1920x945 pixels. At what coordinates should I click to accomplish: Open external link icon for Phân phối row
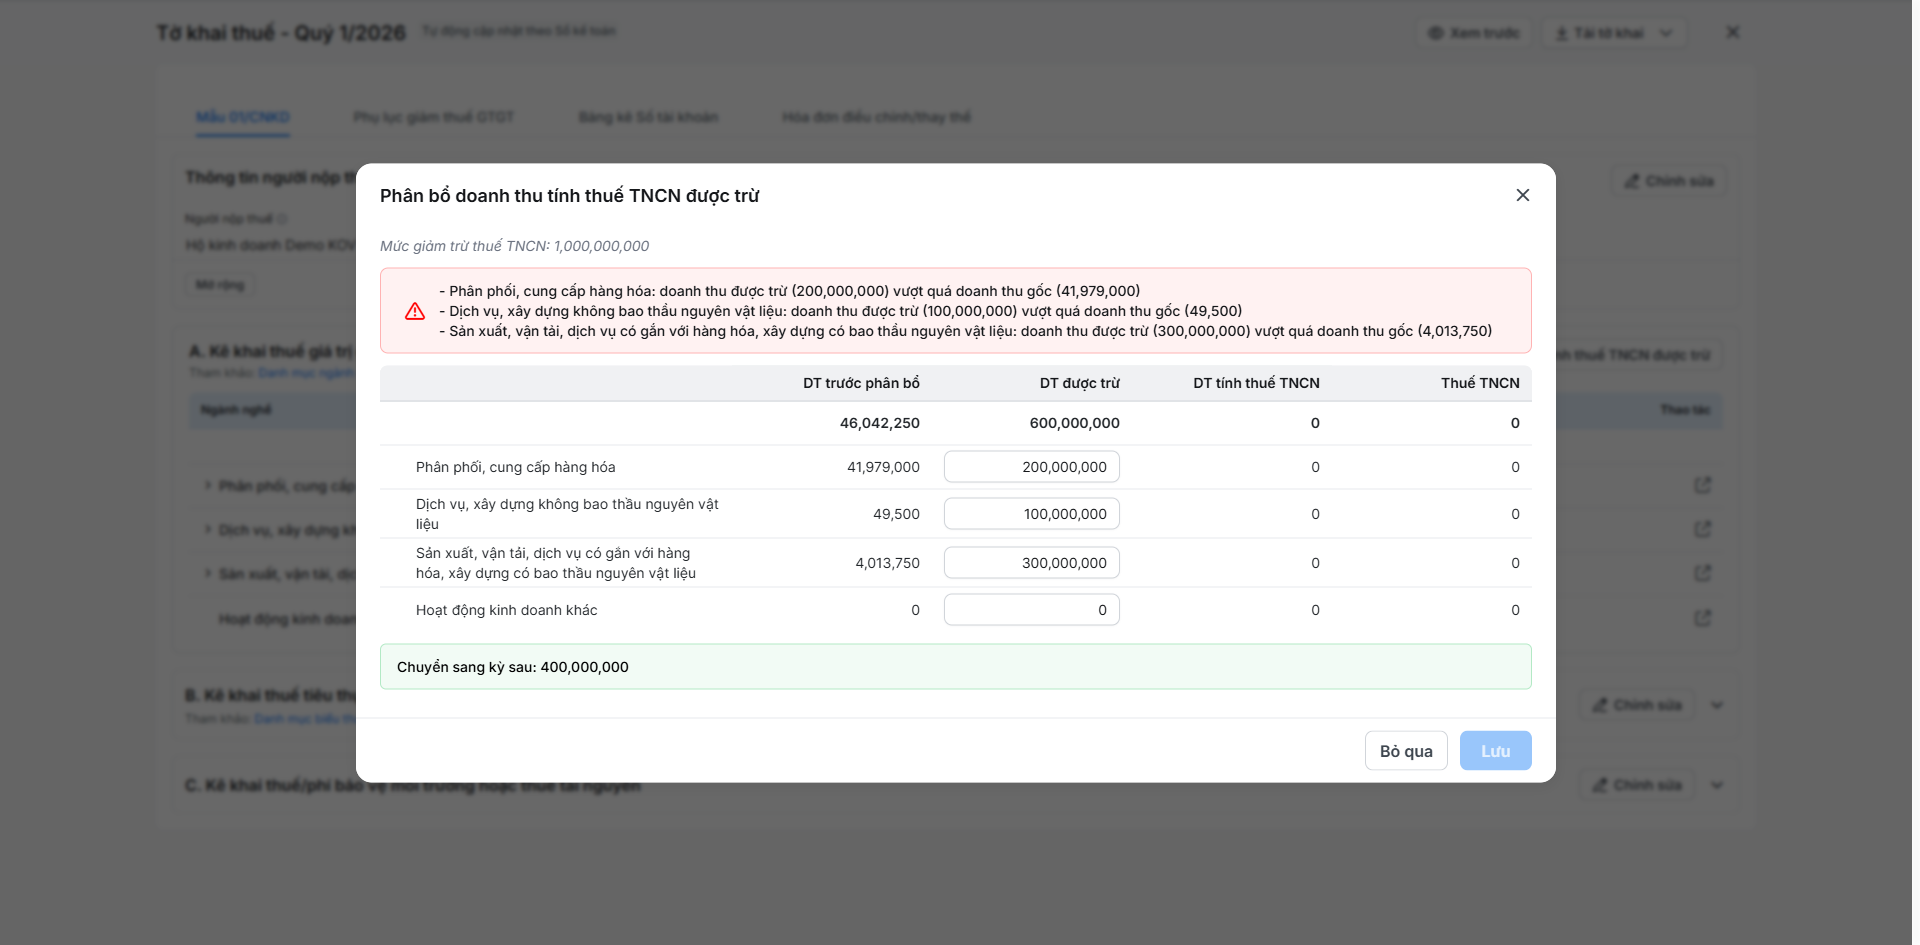pos(1702,485)
